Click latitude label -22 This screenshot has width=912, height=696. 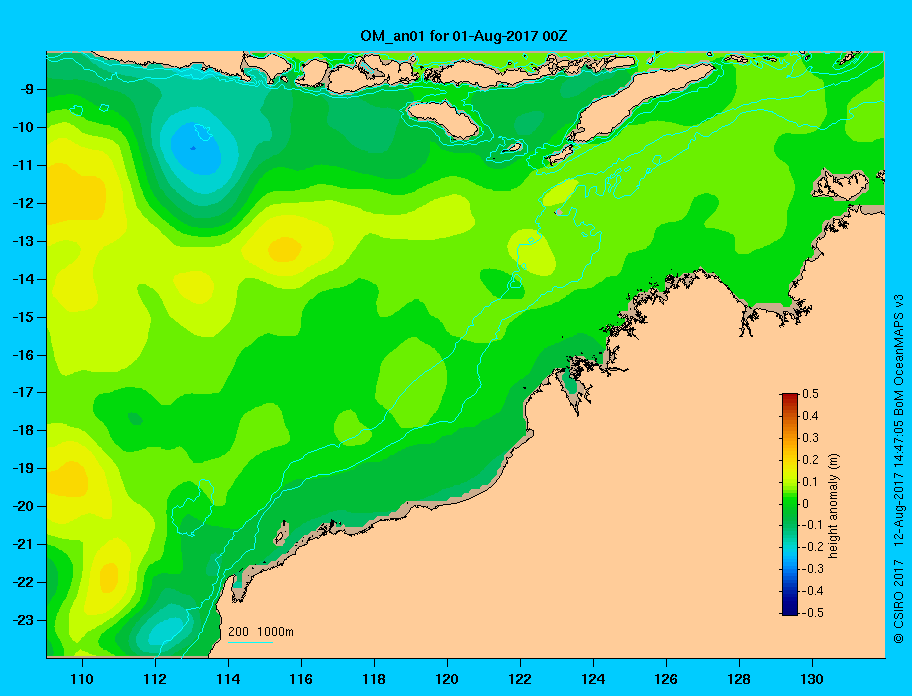coord(24,583)
